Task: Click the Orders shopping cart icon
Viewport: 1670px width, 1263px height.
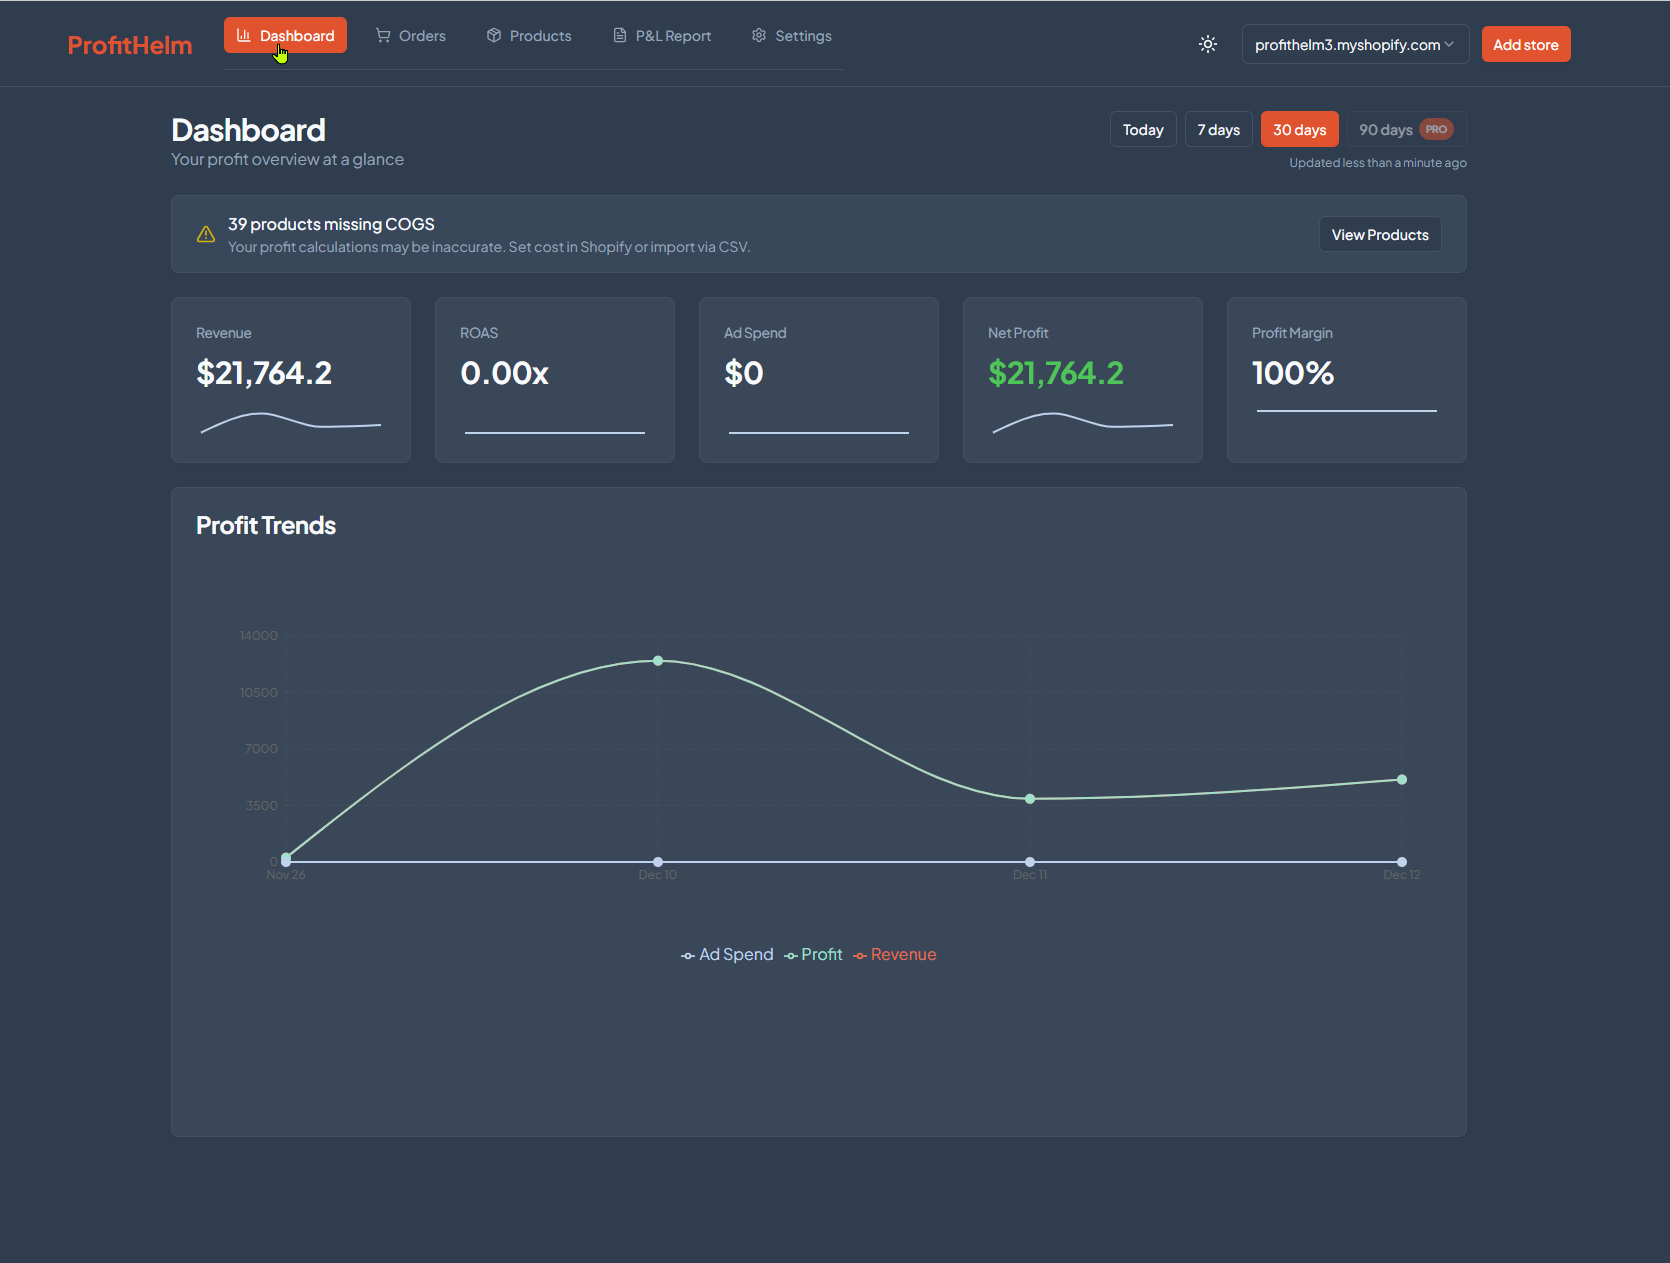Action: click(381, 35)
